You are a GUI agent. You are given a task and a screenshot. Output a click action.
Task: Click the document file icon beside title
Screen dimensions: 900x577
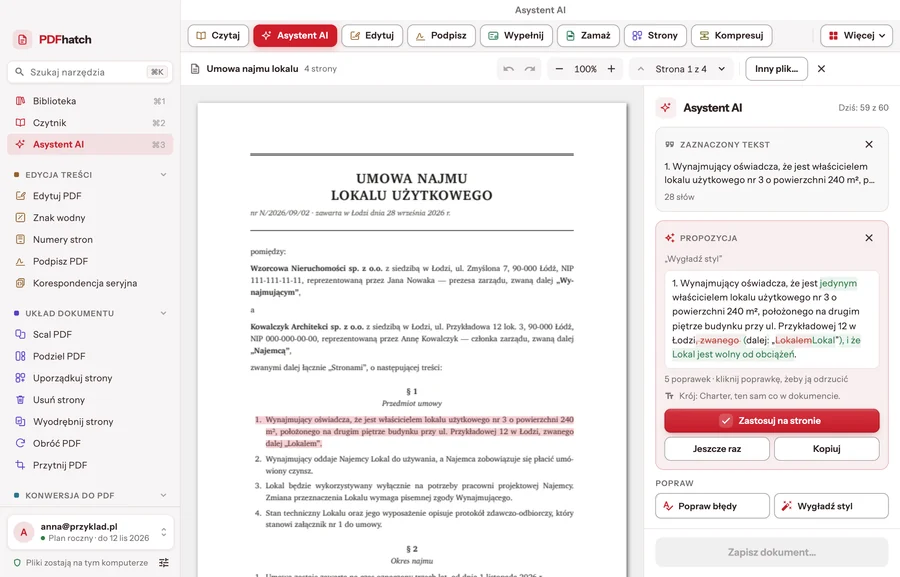pos(195,69)
